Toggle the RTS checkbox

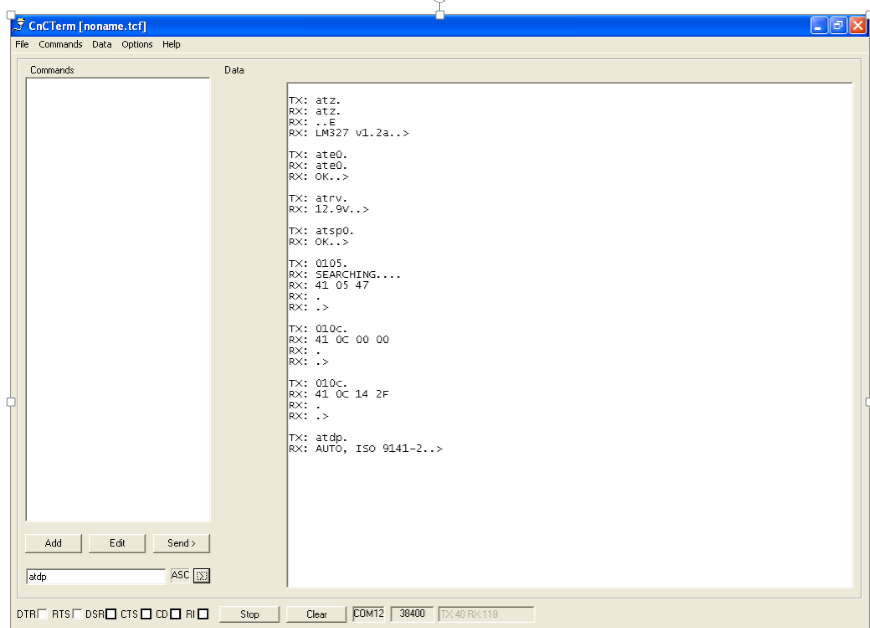click(77, 614)
